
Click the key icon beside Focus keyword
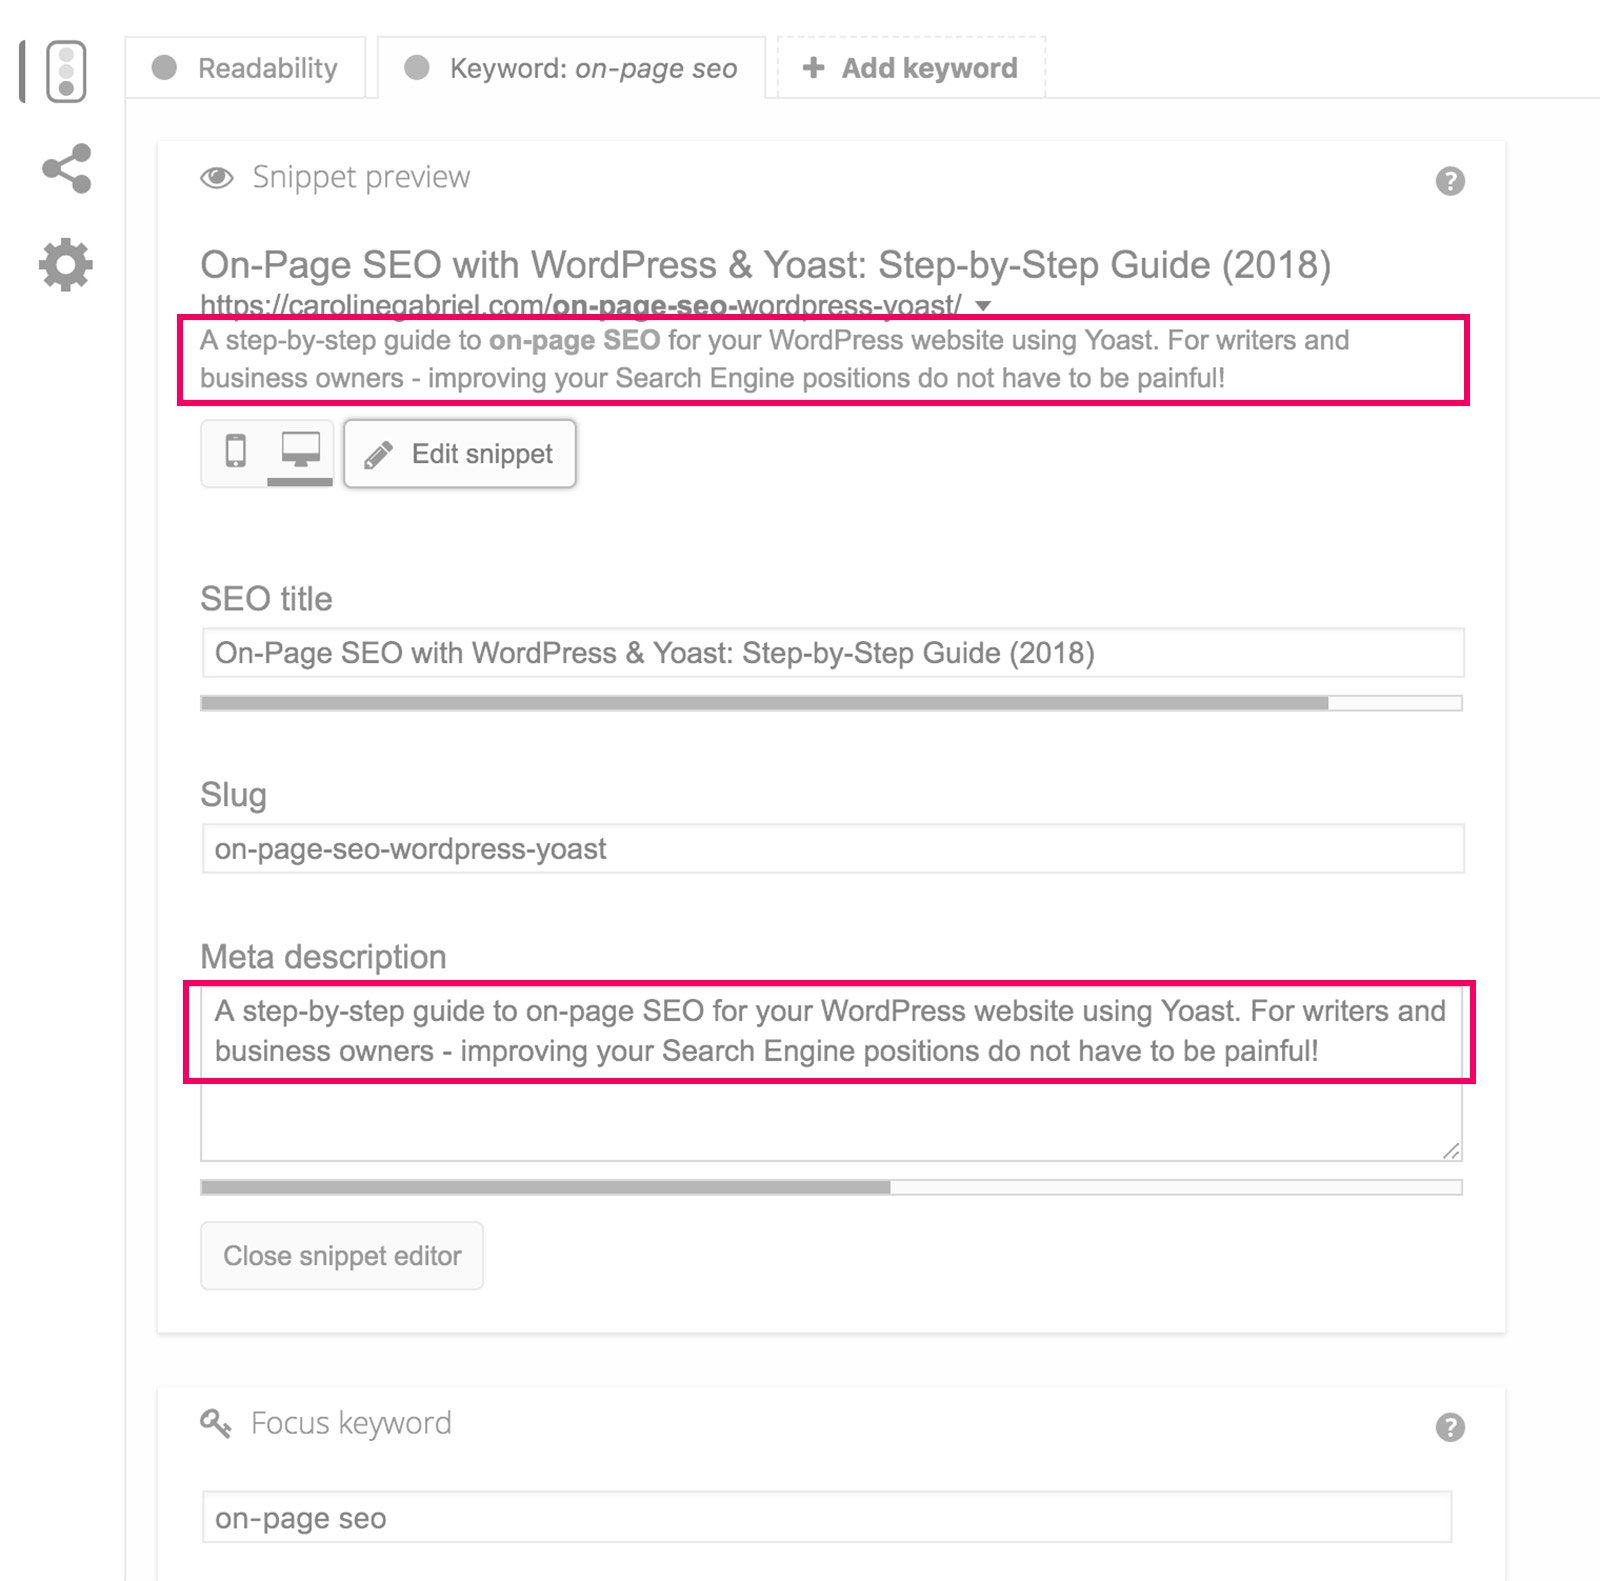coord(216,1422)
